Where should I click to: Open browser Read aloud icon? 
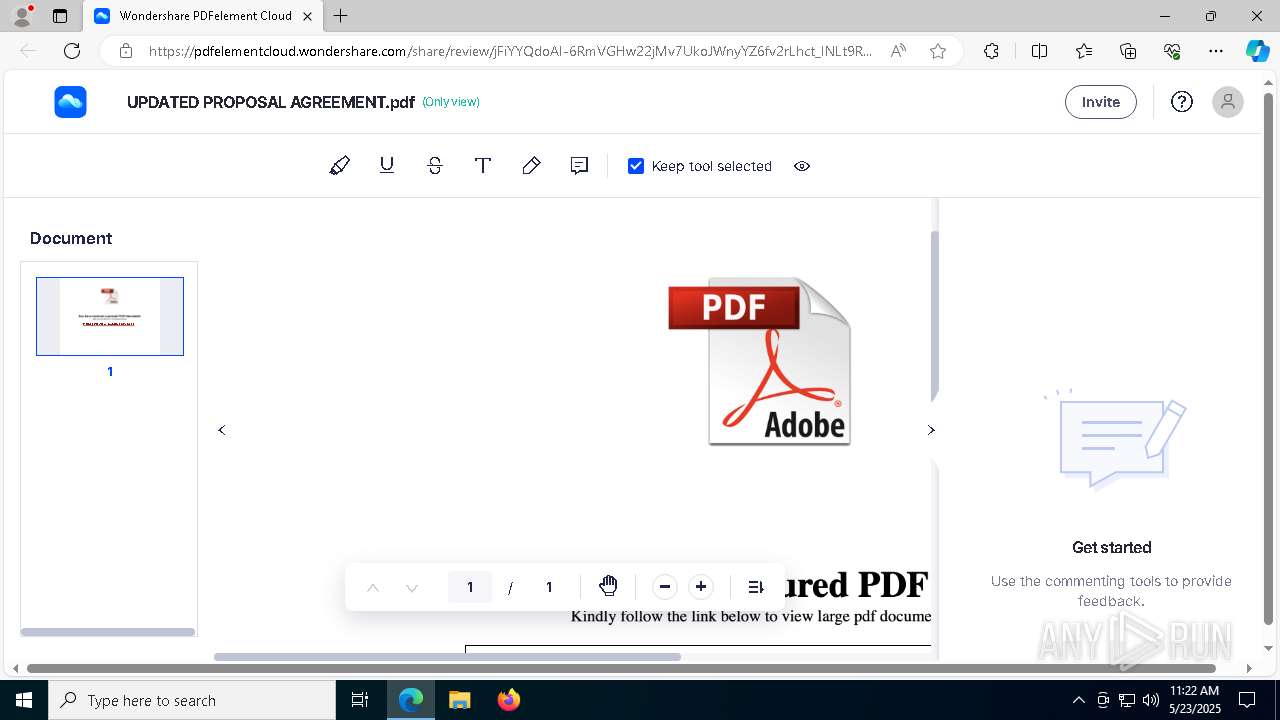coord(898,51)
